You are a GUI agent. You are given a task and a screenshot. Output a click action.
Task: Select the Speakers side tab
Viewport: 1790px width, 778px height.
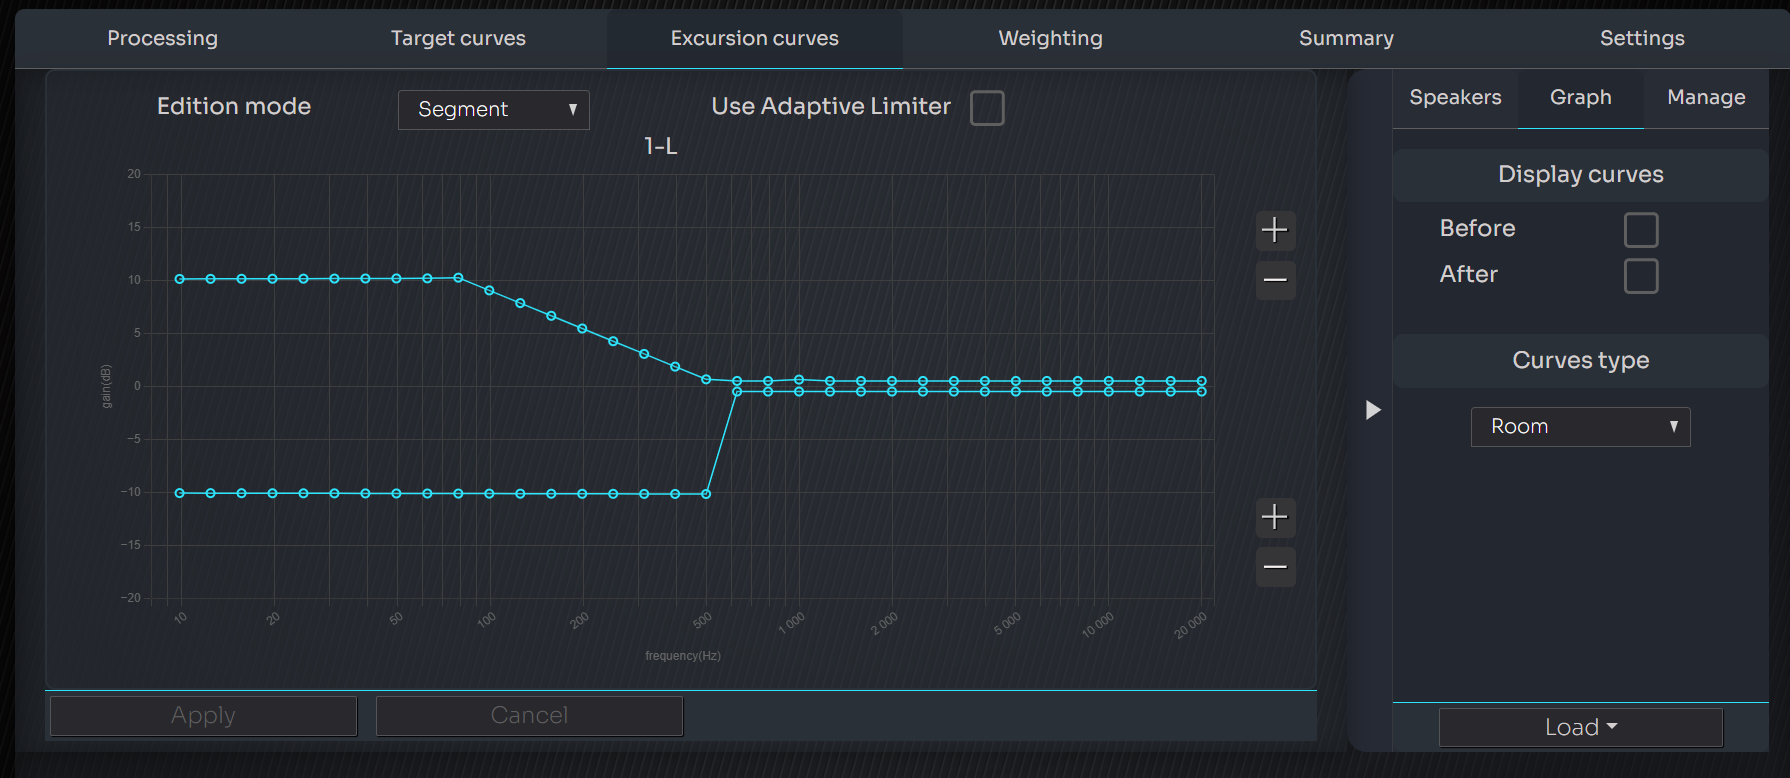click(x=1455, y=98)
